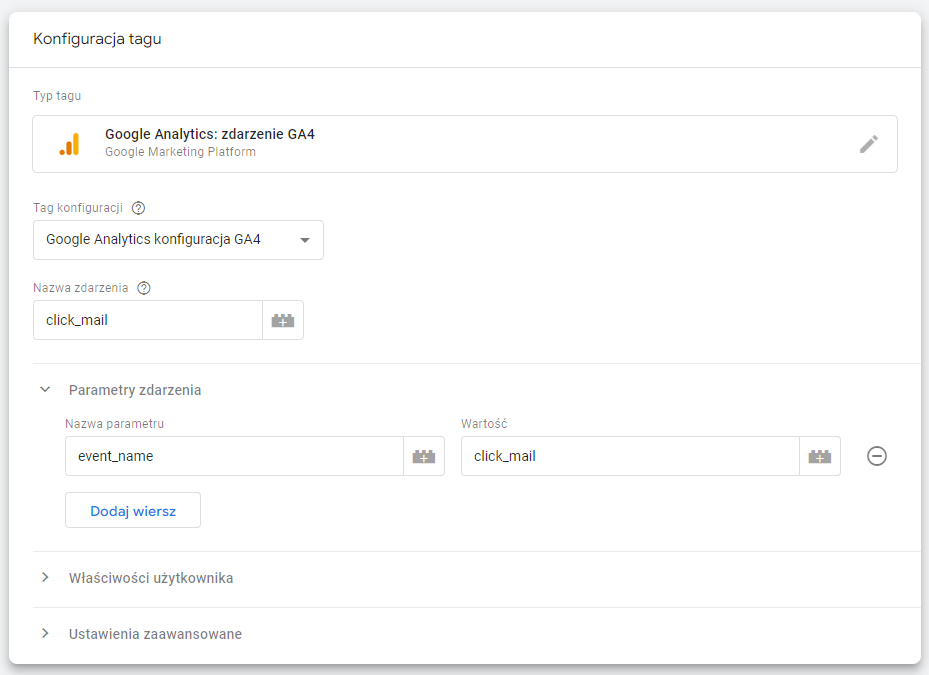Click the Nazwa parametru label

click(114, 424)
